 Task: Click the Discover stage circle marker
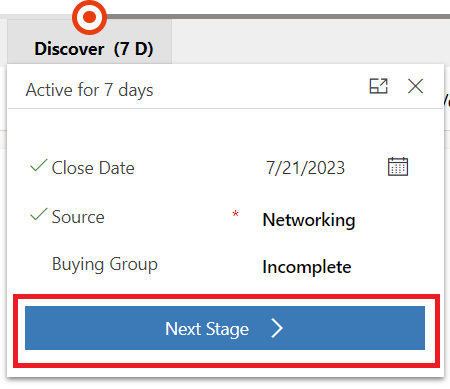(x=89, y=17)
